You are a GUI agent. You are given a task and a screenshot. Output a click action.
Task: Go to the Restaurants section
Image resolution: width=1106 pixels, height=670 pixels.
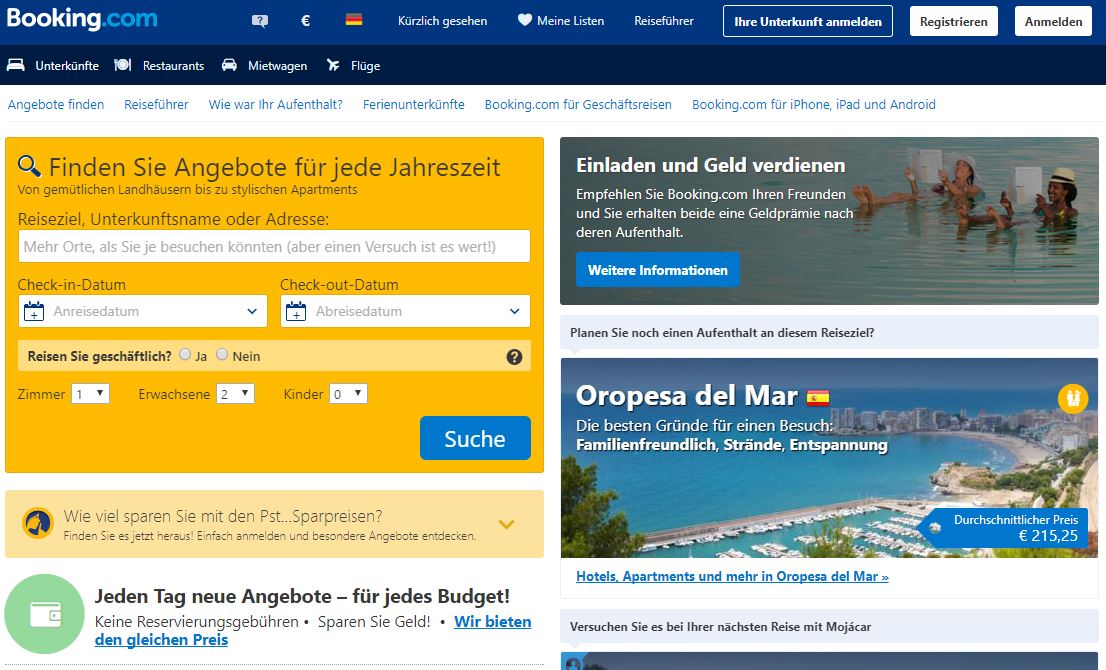pyautogui.click(x=174, y=66)
